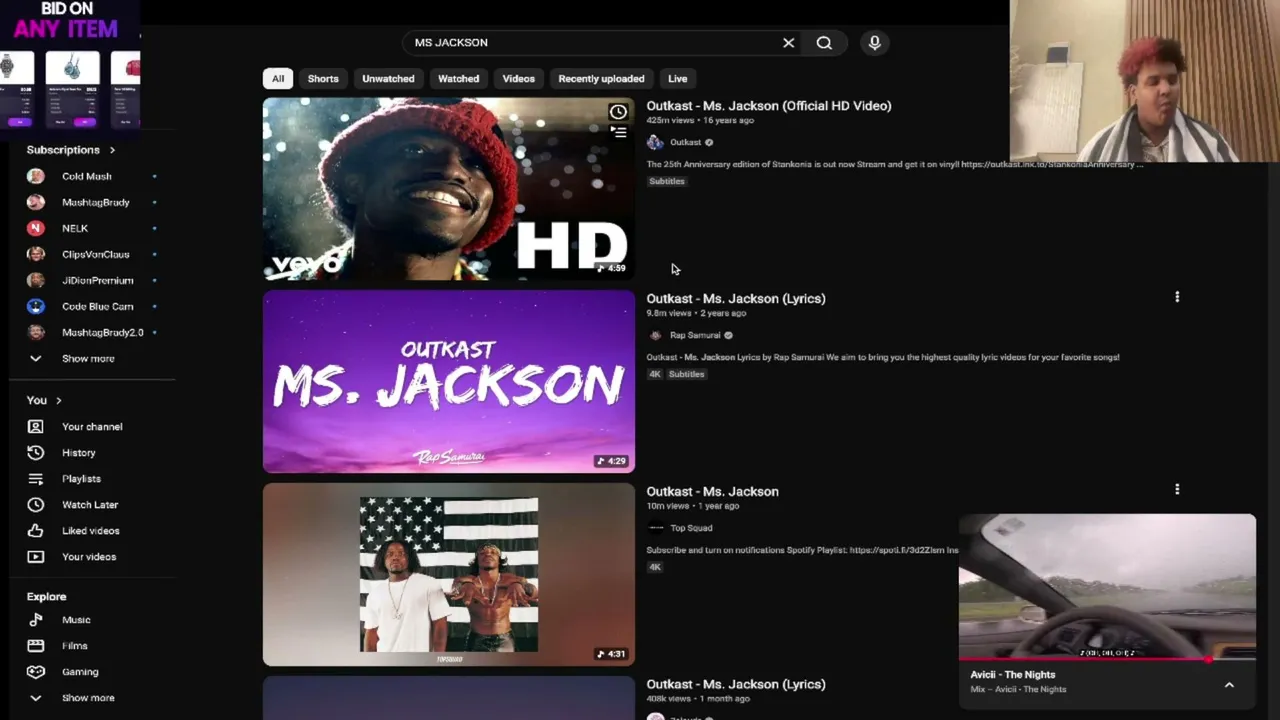
Task: Select the All filter chip
Action: [x=278, y=79]
